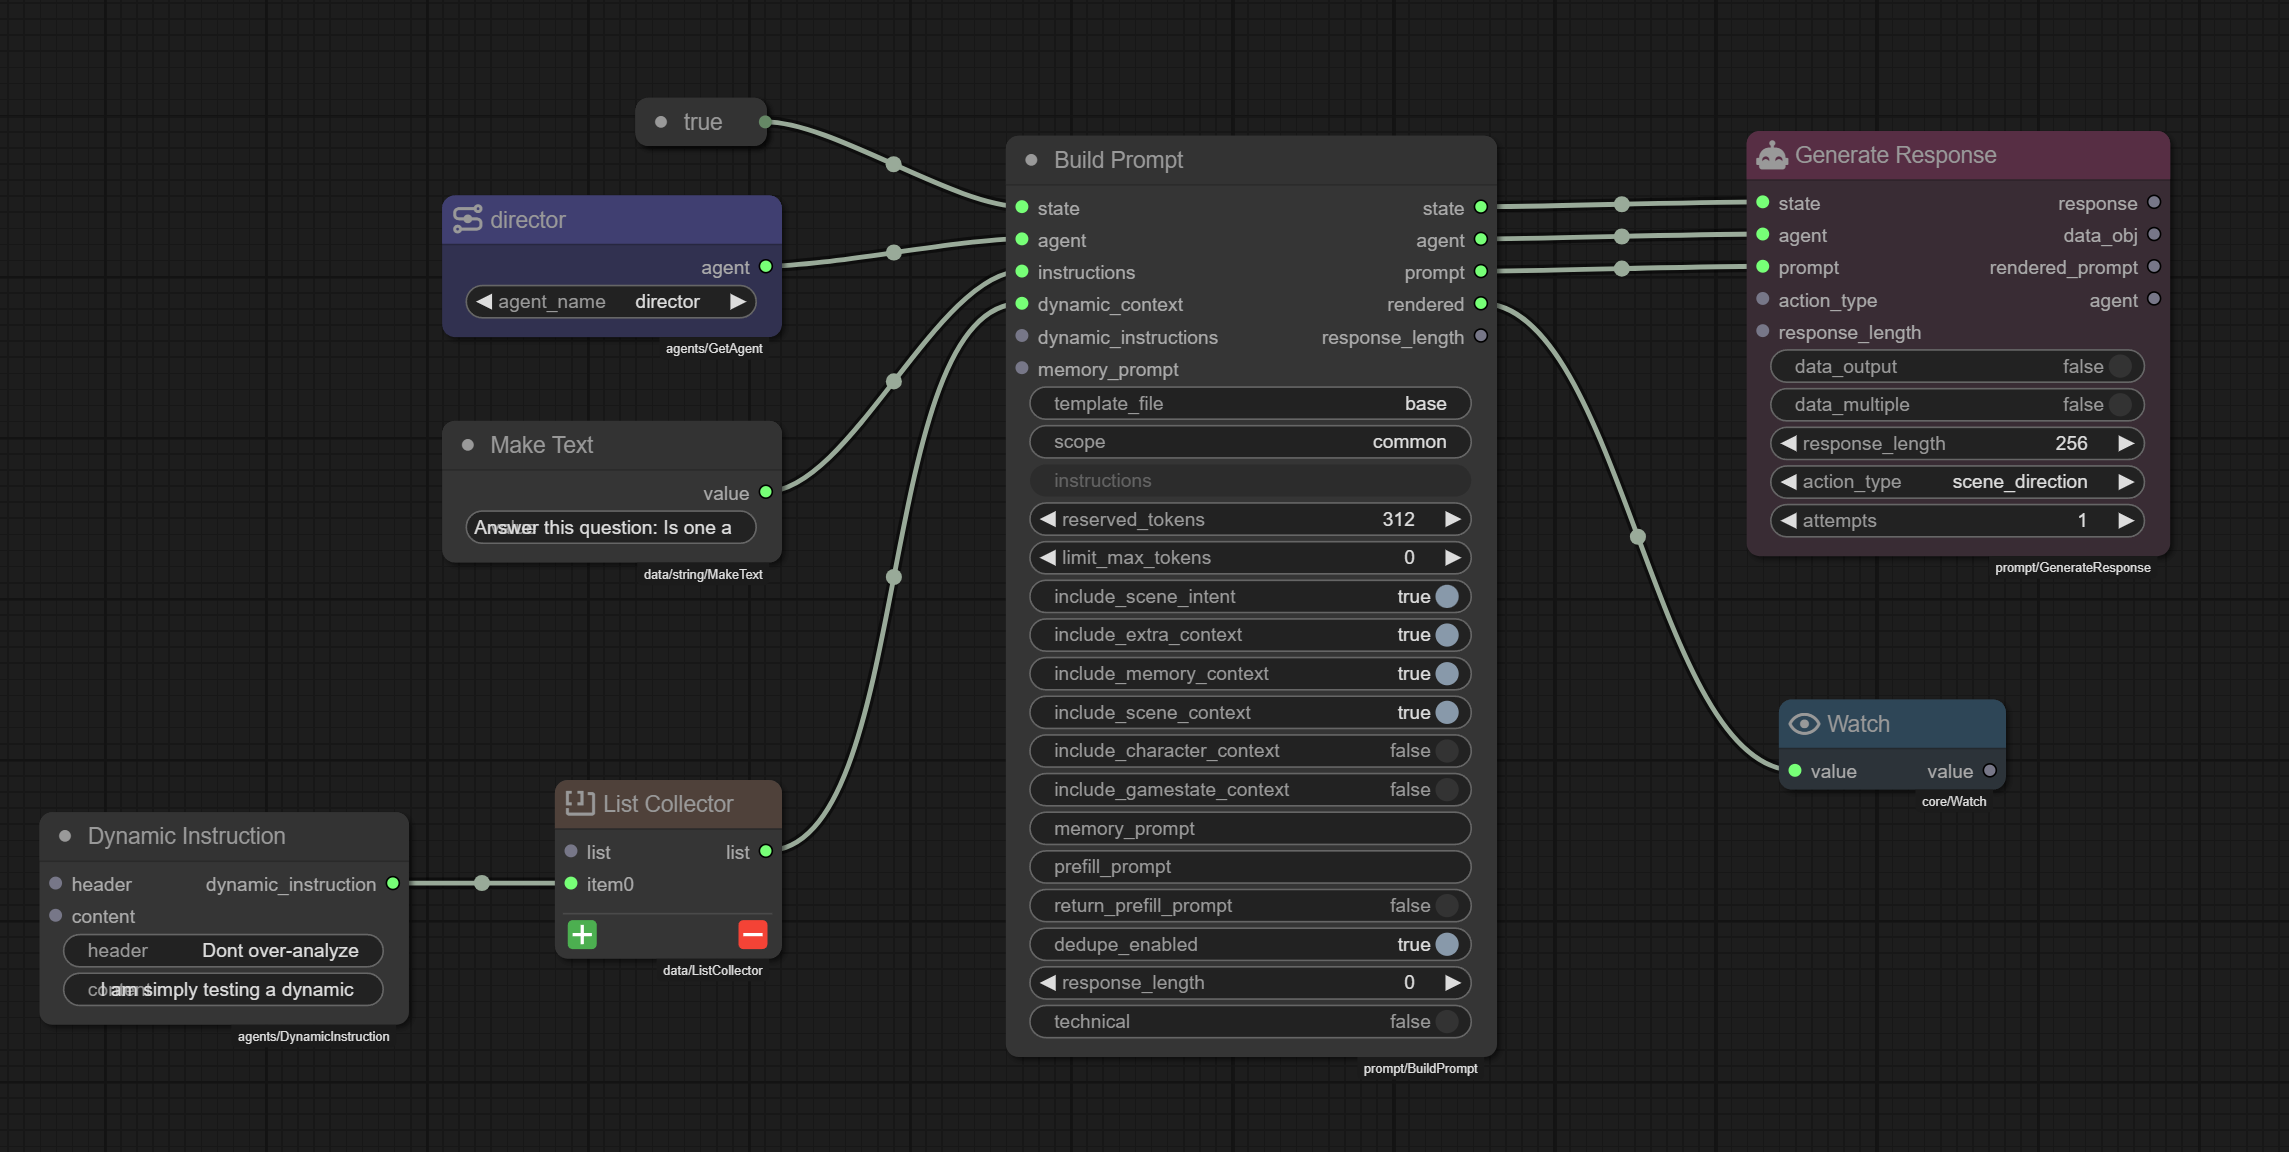This screenshot has height=1152, width=2289.
Task: Edit the Make Text value field
Action: tap(610, 528)
